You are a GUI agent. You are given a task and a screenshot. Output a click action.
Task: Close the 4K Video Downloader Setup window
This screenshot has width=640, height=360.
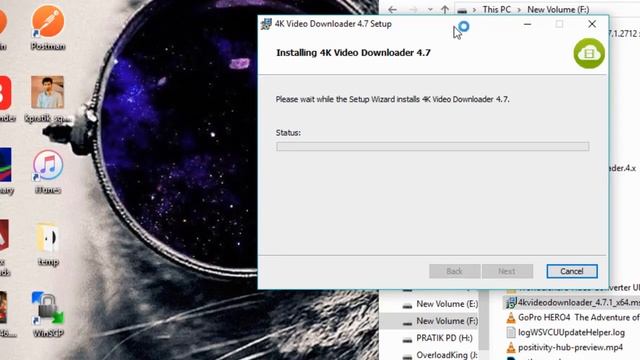click(592, 24)
